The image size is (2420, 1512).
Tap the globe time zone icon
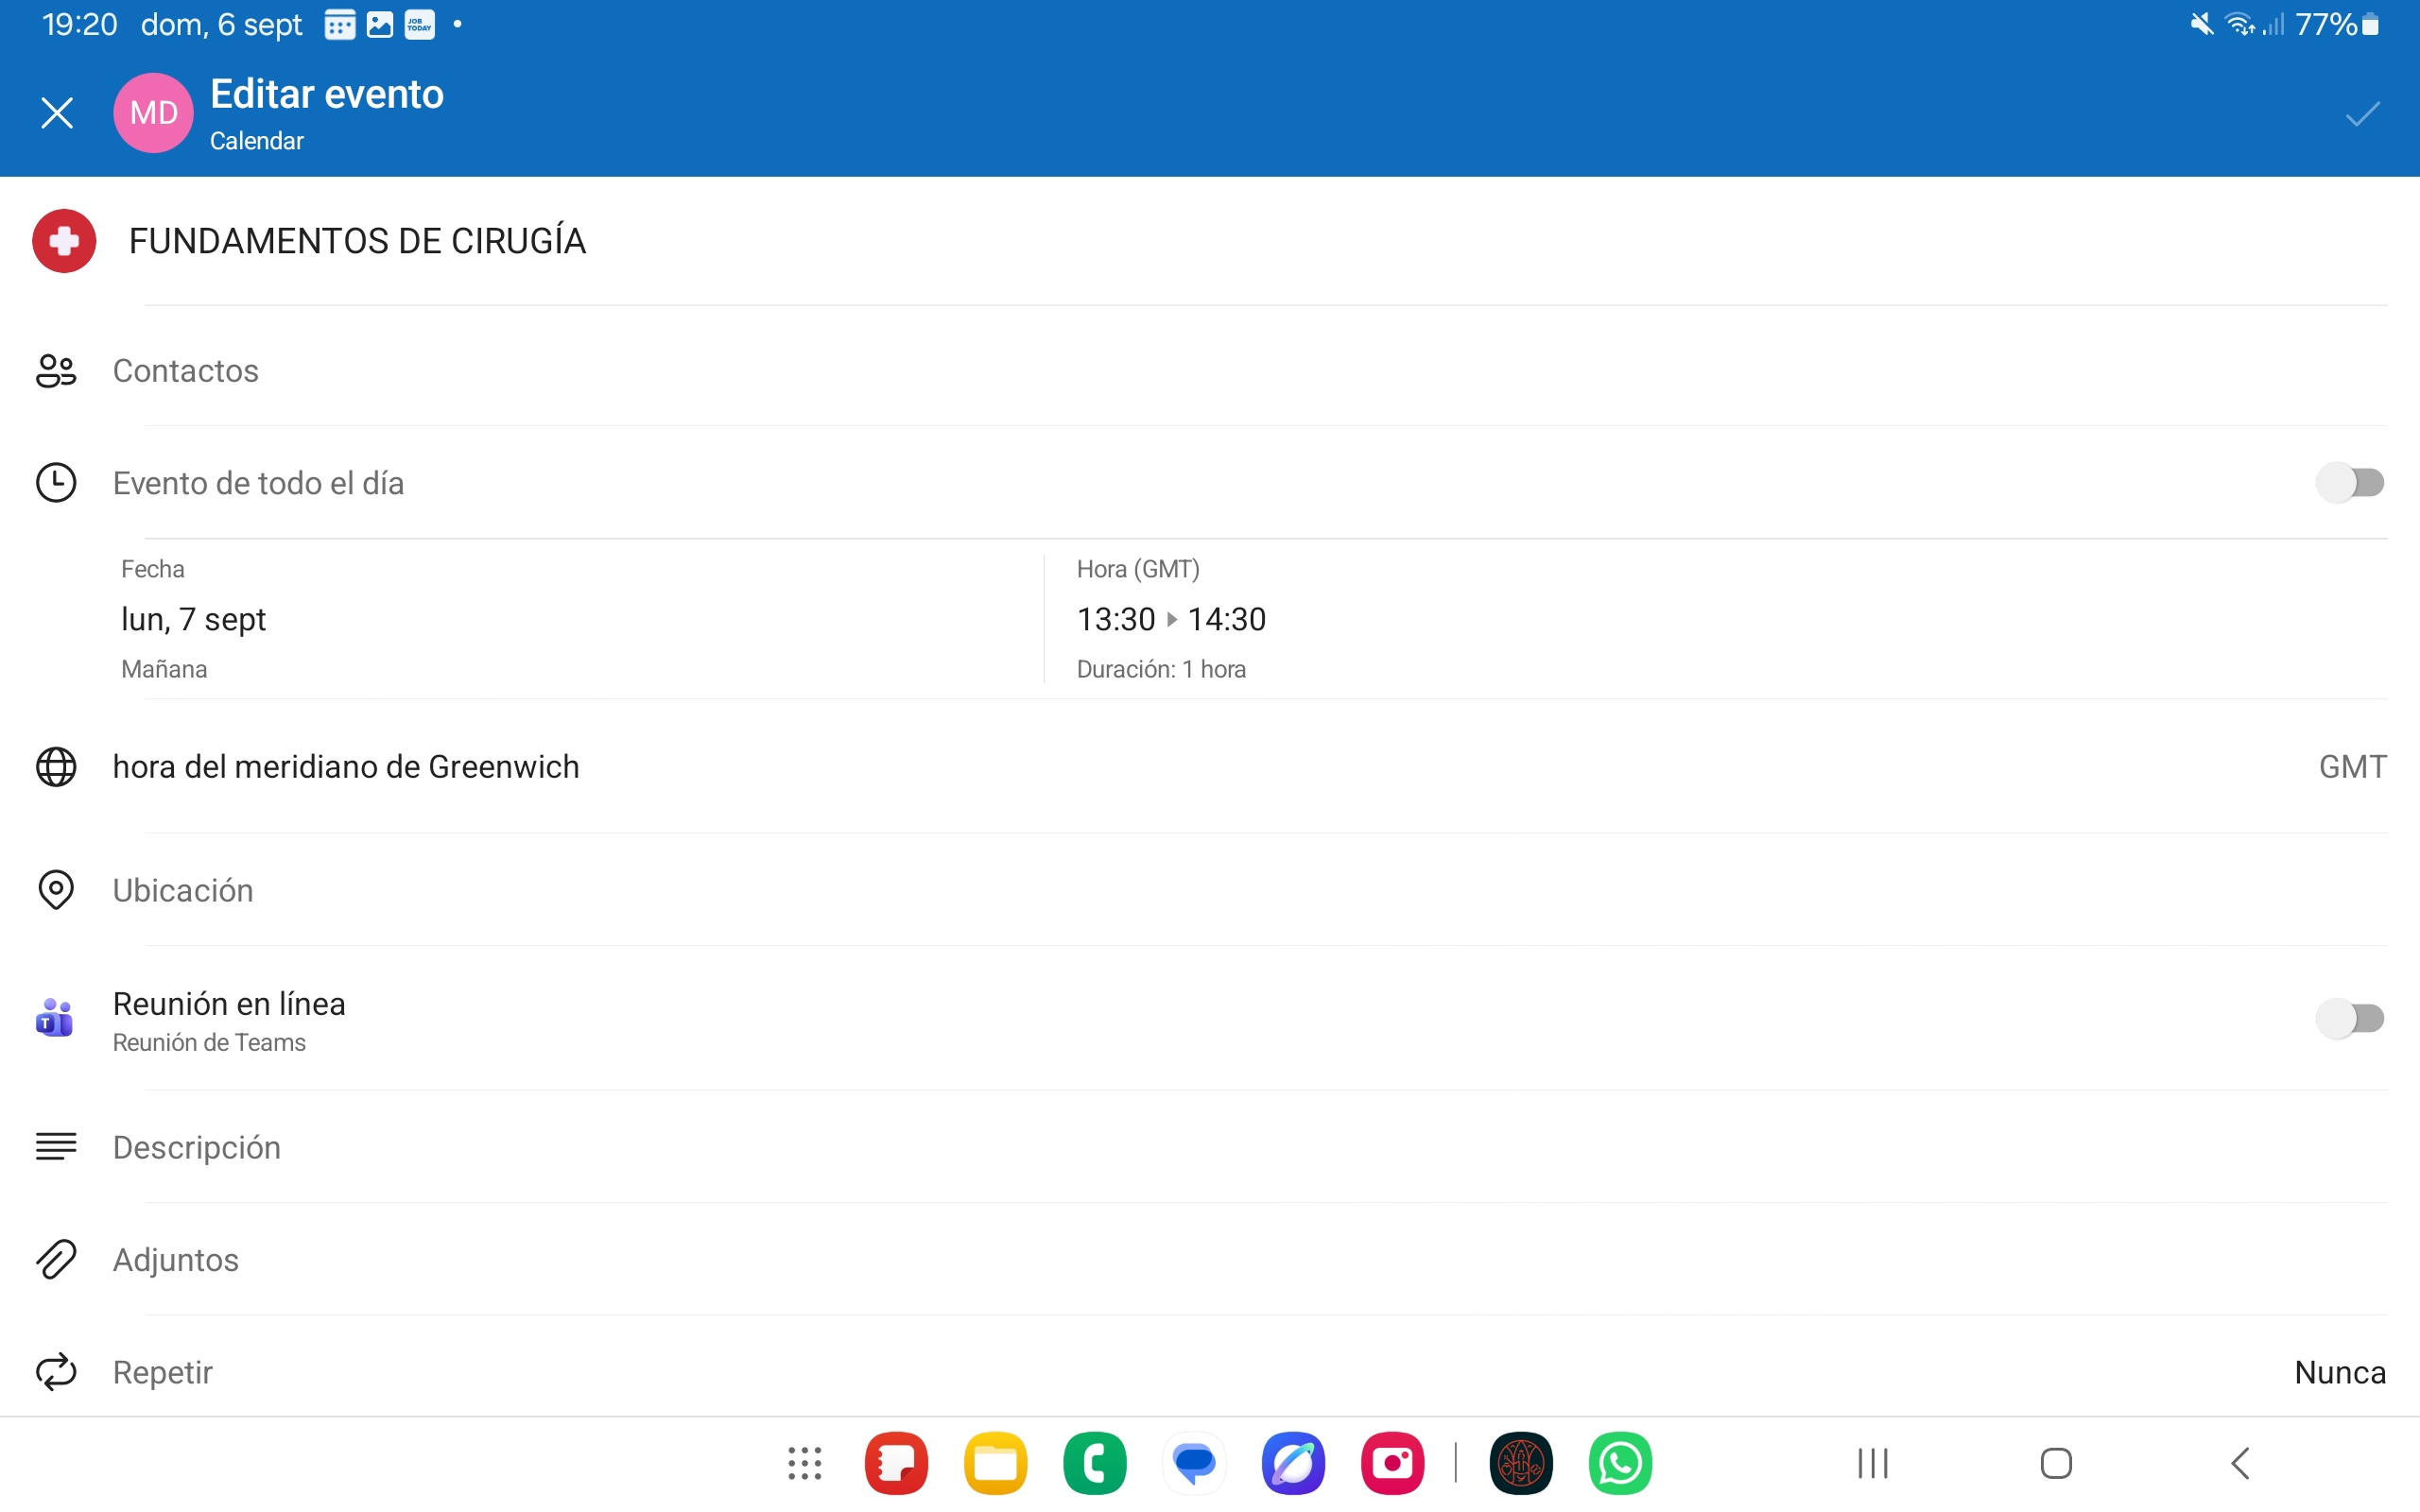(x=56, y=767)
